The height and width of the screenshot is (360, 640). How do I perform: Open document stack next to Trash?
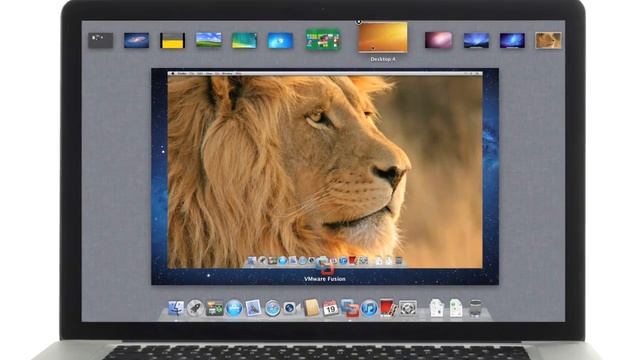(456, 308)
